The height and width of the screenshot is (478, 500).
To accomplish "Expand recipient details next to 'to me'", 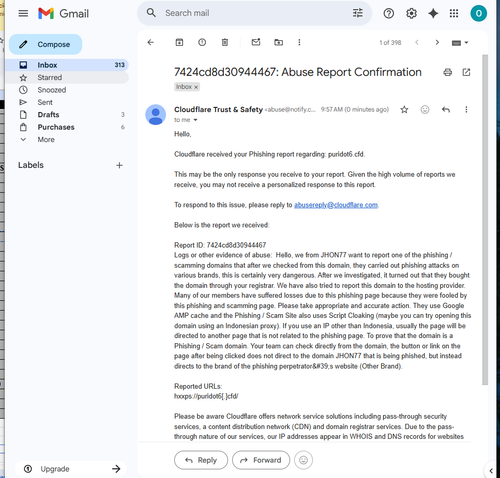I will coord(196,120).
